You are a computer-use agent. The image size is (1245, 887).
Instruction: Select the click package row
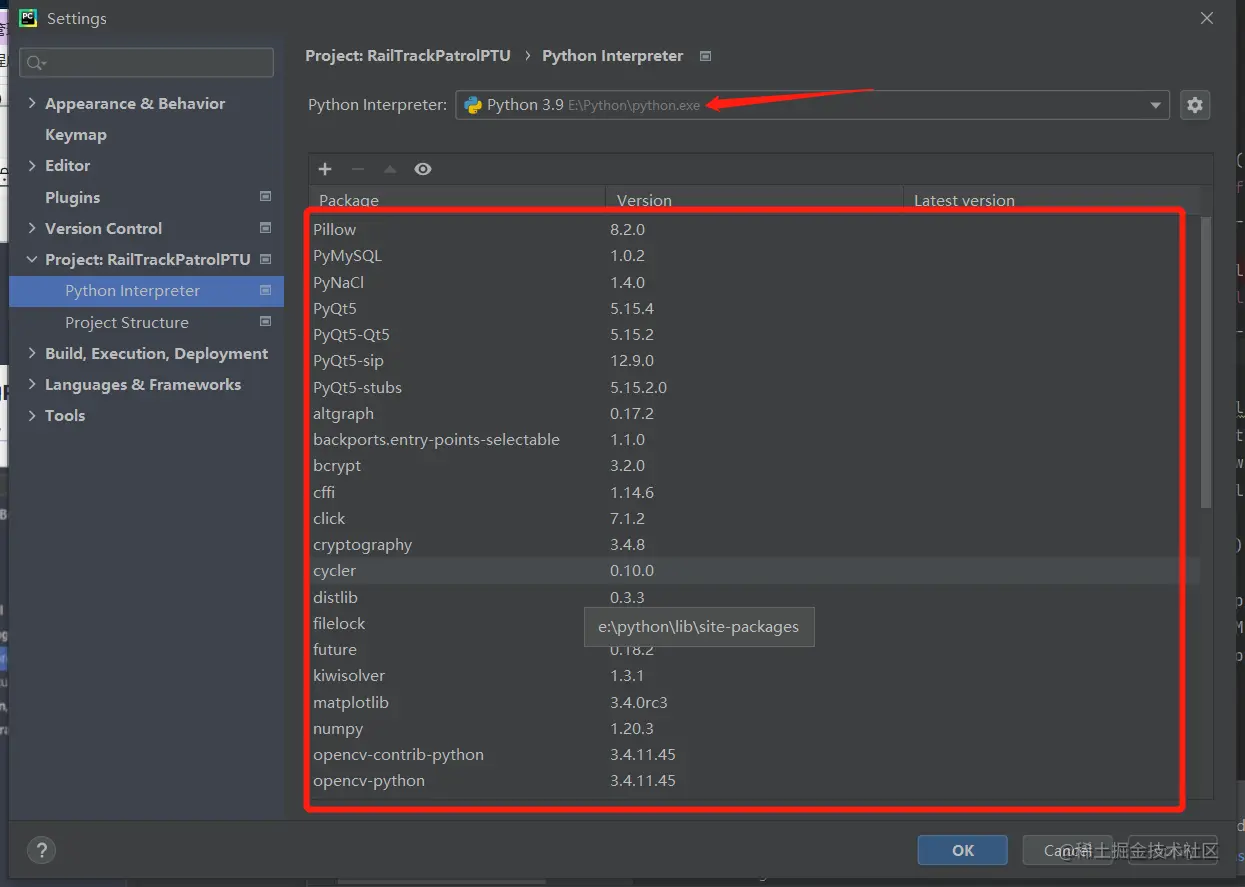click(x=754, y=518)
